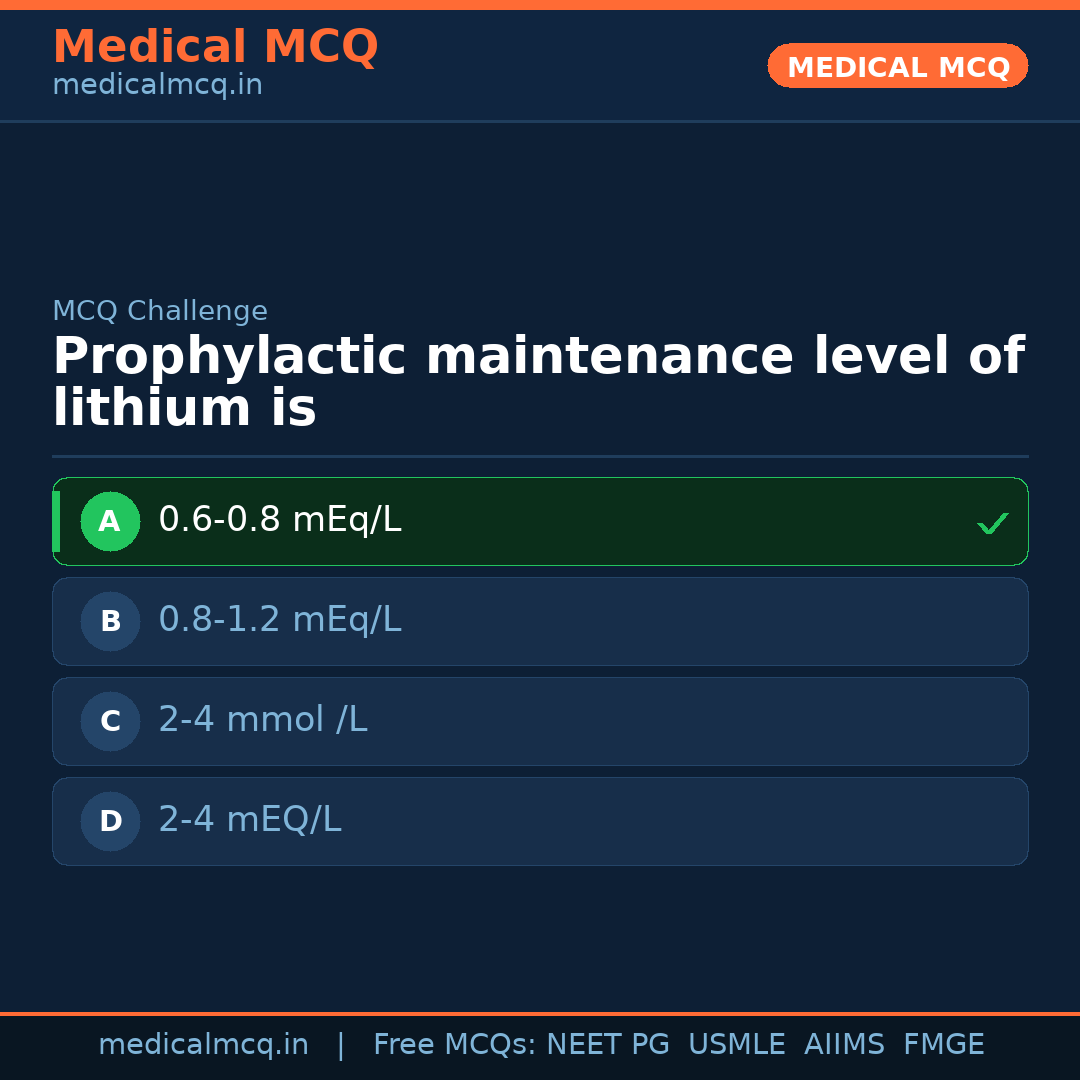Click the circular D option badge
This screenshot has width=1080, height=1080.
pyautogui.click(x=110, y=822)
